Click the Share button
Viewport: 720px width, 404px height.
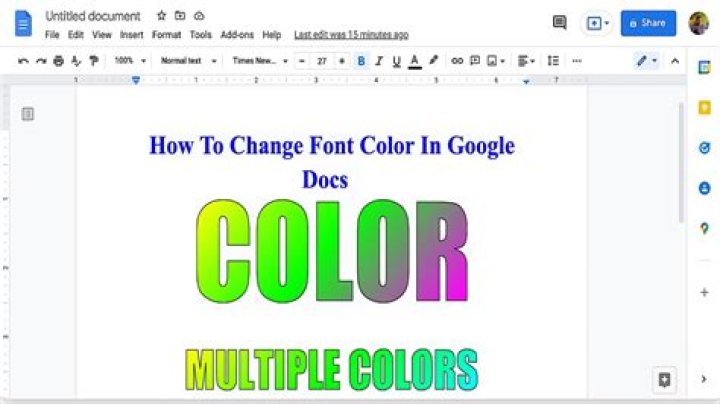pyautogui.click(x=648, y=23)
